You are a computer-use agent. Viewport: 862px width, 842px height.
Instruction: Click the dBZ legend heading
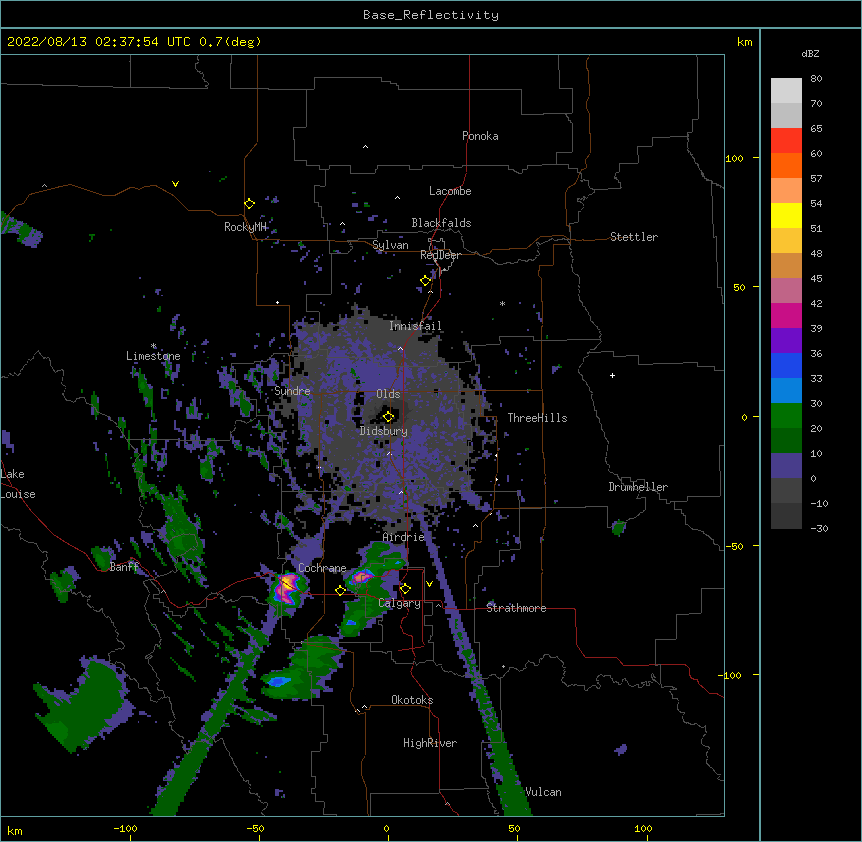[x=810, y=53]
